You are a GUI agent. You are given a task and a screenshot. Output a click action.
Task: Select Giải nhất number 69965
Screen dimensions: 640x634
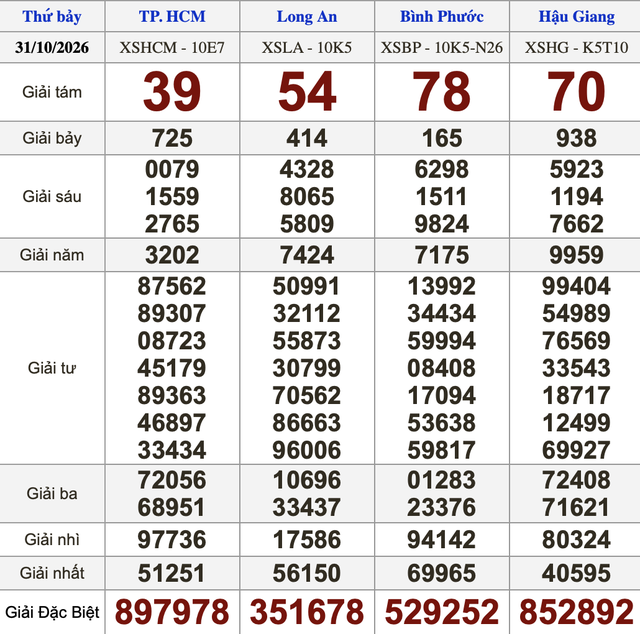point(442,573)
